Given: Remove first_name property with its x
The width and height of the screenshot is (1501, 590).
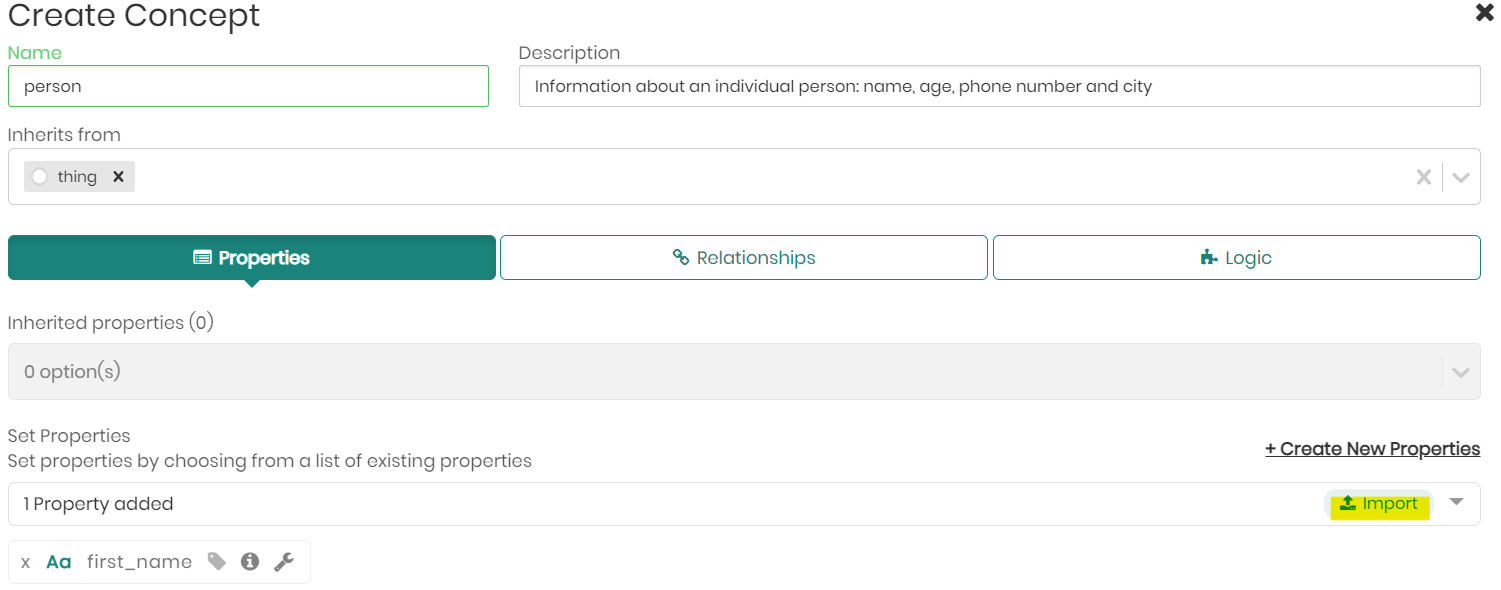Looking at the screenshot, I should [x=26, y=562].
